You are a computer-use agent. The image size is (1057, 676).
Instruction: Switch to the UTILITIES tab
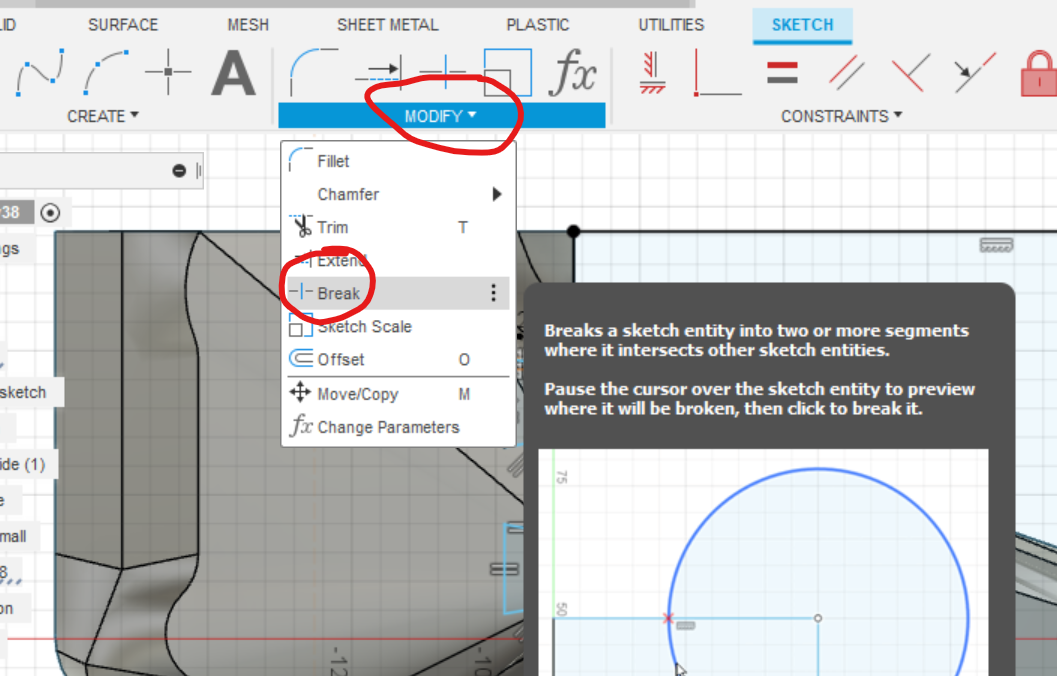coord(671,25)
